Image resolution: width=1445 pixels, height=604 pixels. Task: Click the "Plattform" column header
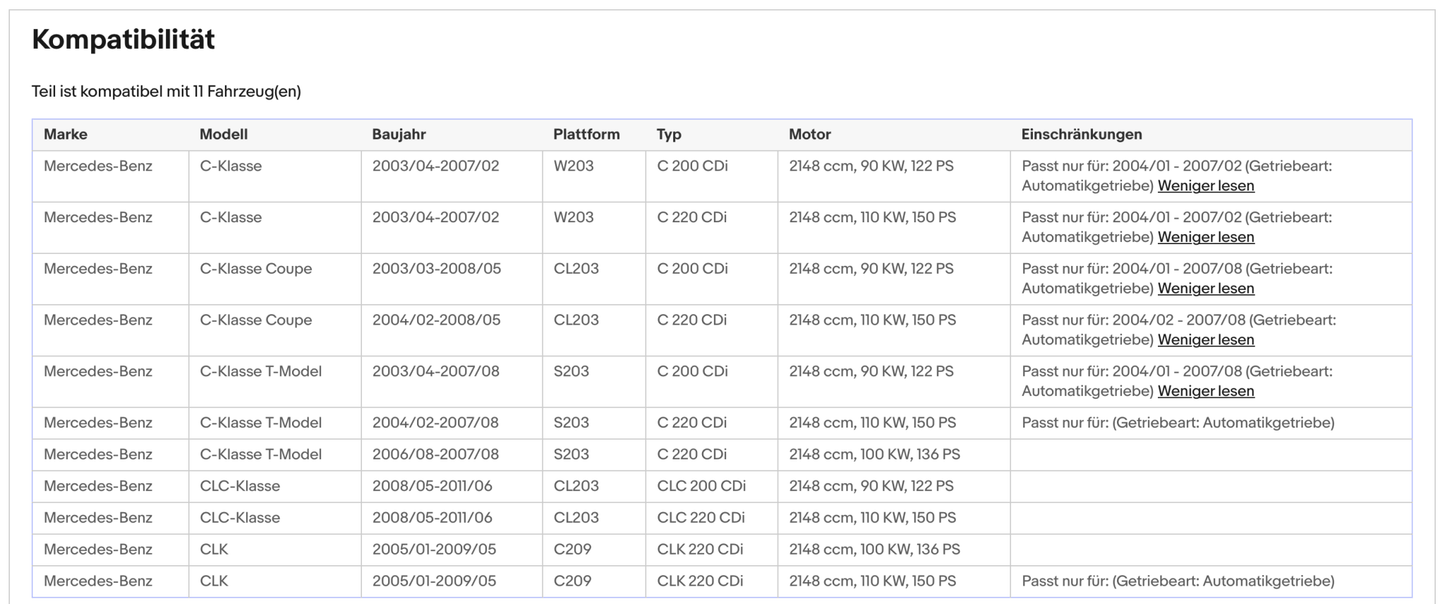coord(586,133)
